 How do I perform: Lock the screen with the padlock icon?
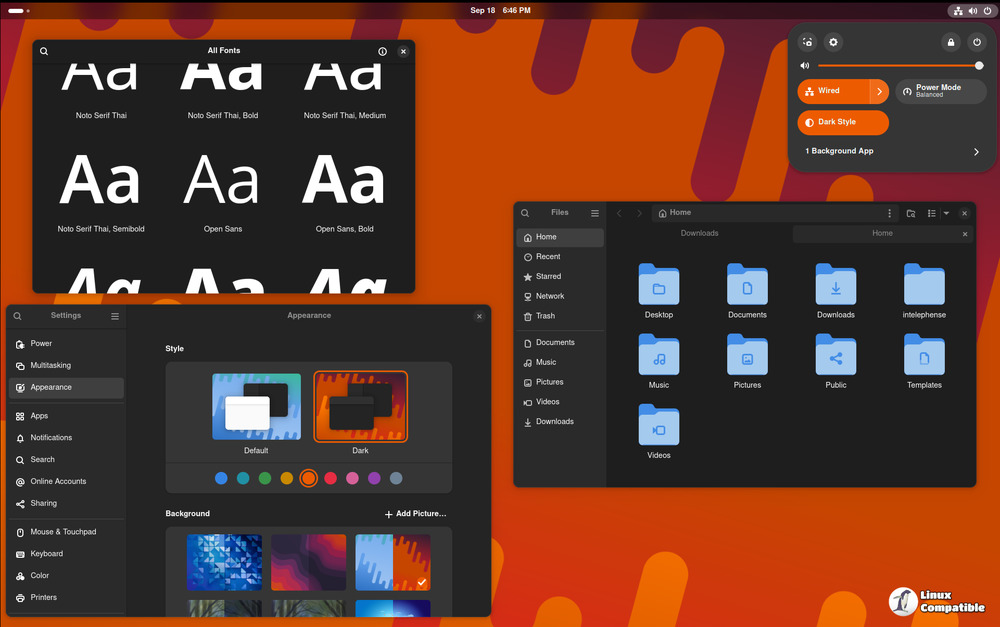(950, 42)
